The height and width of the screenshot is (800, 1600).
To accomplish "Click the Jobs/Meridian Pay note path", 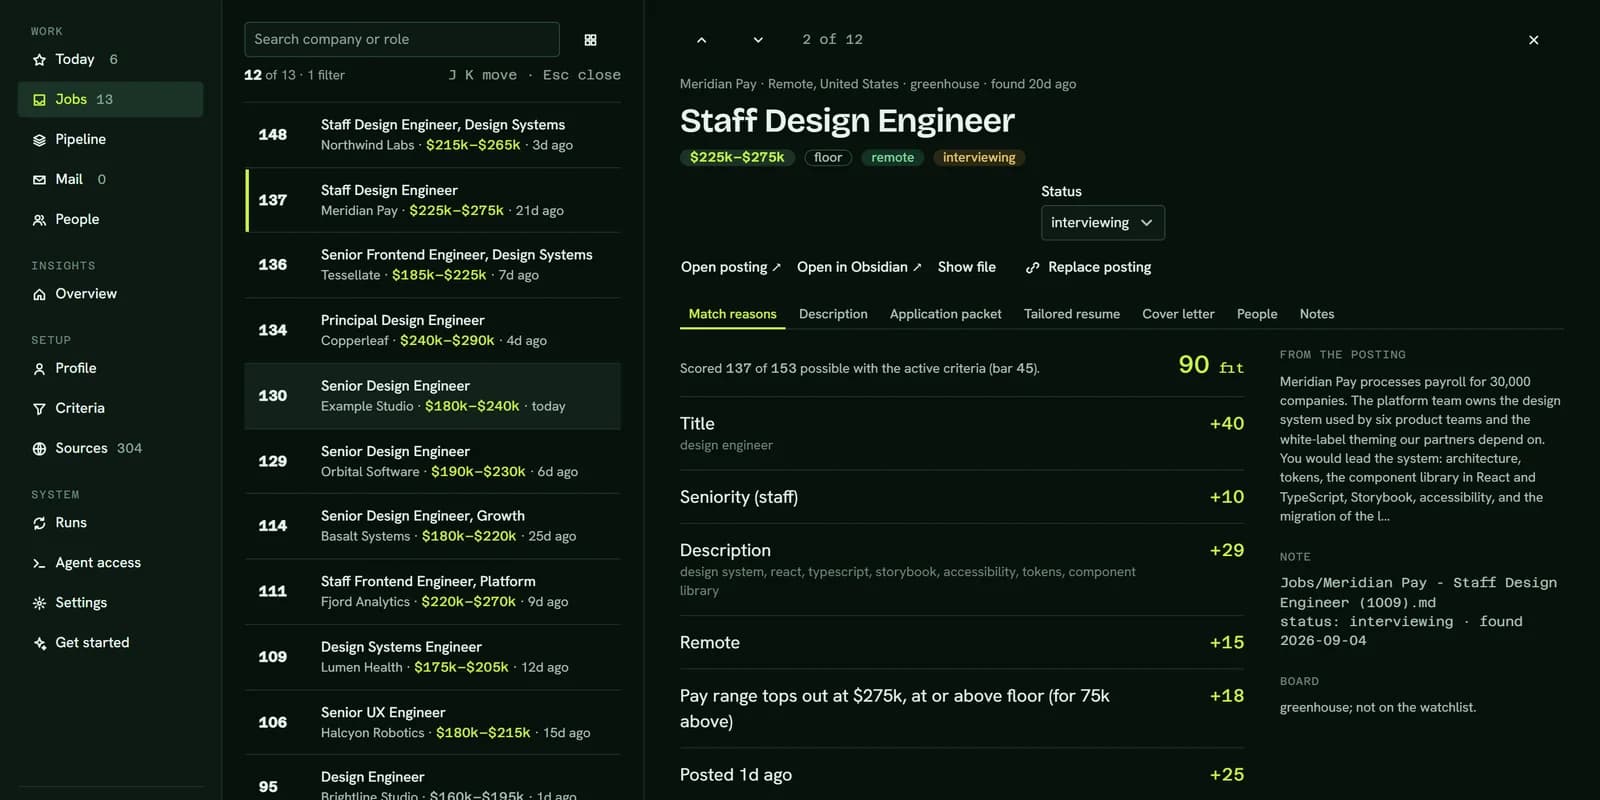I will [x=1418, y=592].
